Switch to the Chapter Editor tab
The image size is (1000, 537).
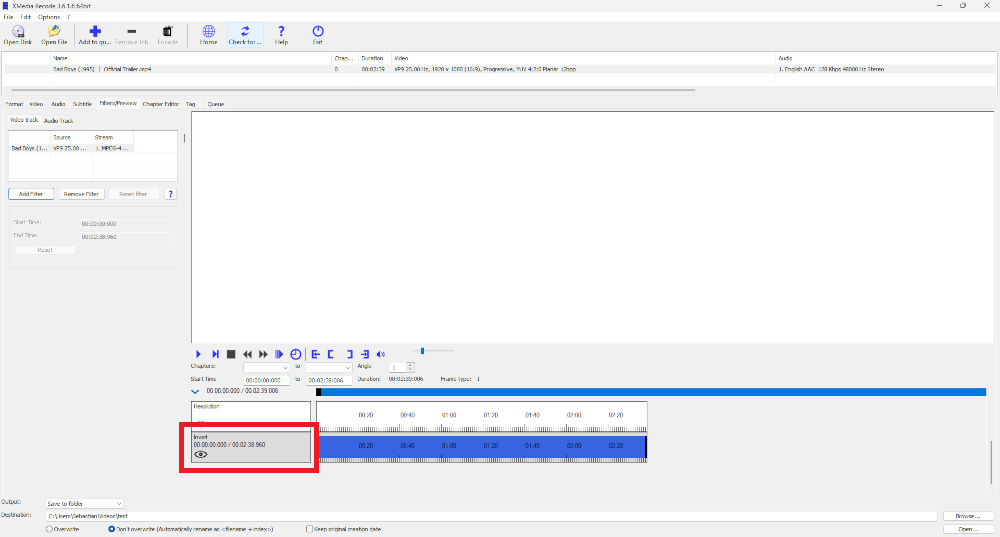pyautogui.click(x=160, y=104)
